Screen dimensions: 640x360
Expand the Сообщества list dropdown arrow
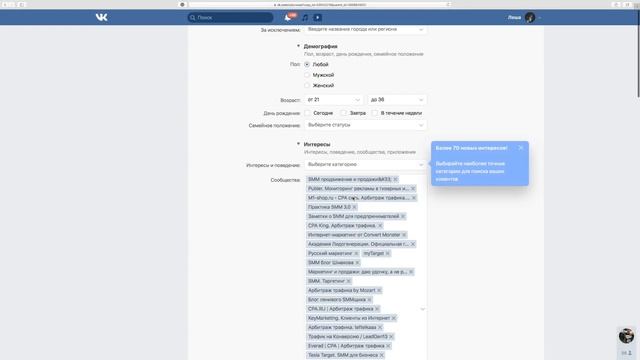coord(422,309)
